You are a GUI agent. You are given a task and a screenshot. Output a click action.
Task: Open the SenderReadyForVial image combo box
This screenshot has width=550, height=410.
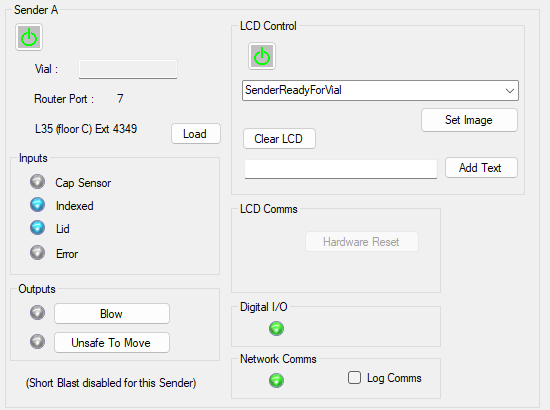[x=380, y=90]
